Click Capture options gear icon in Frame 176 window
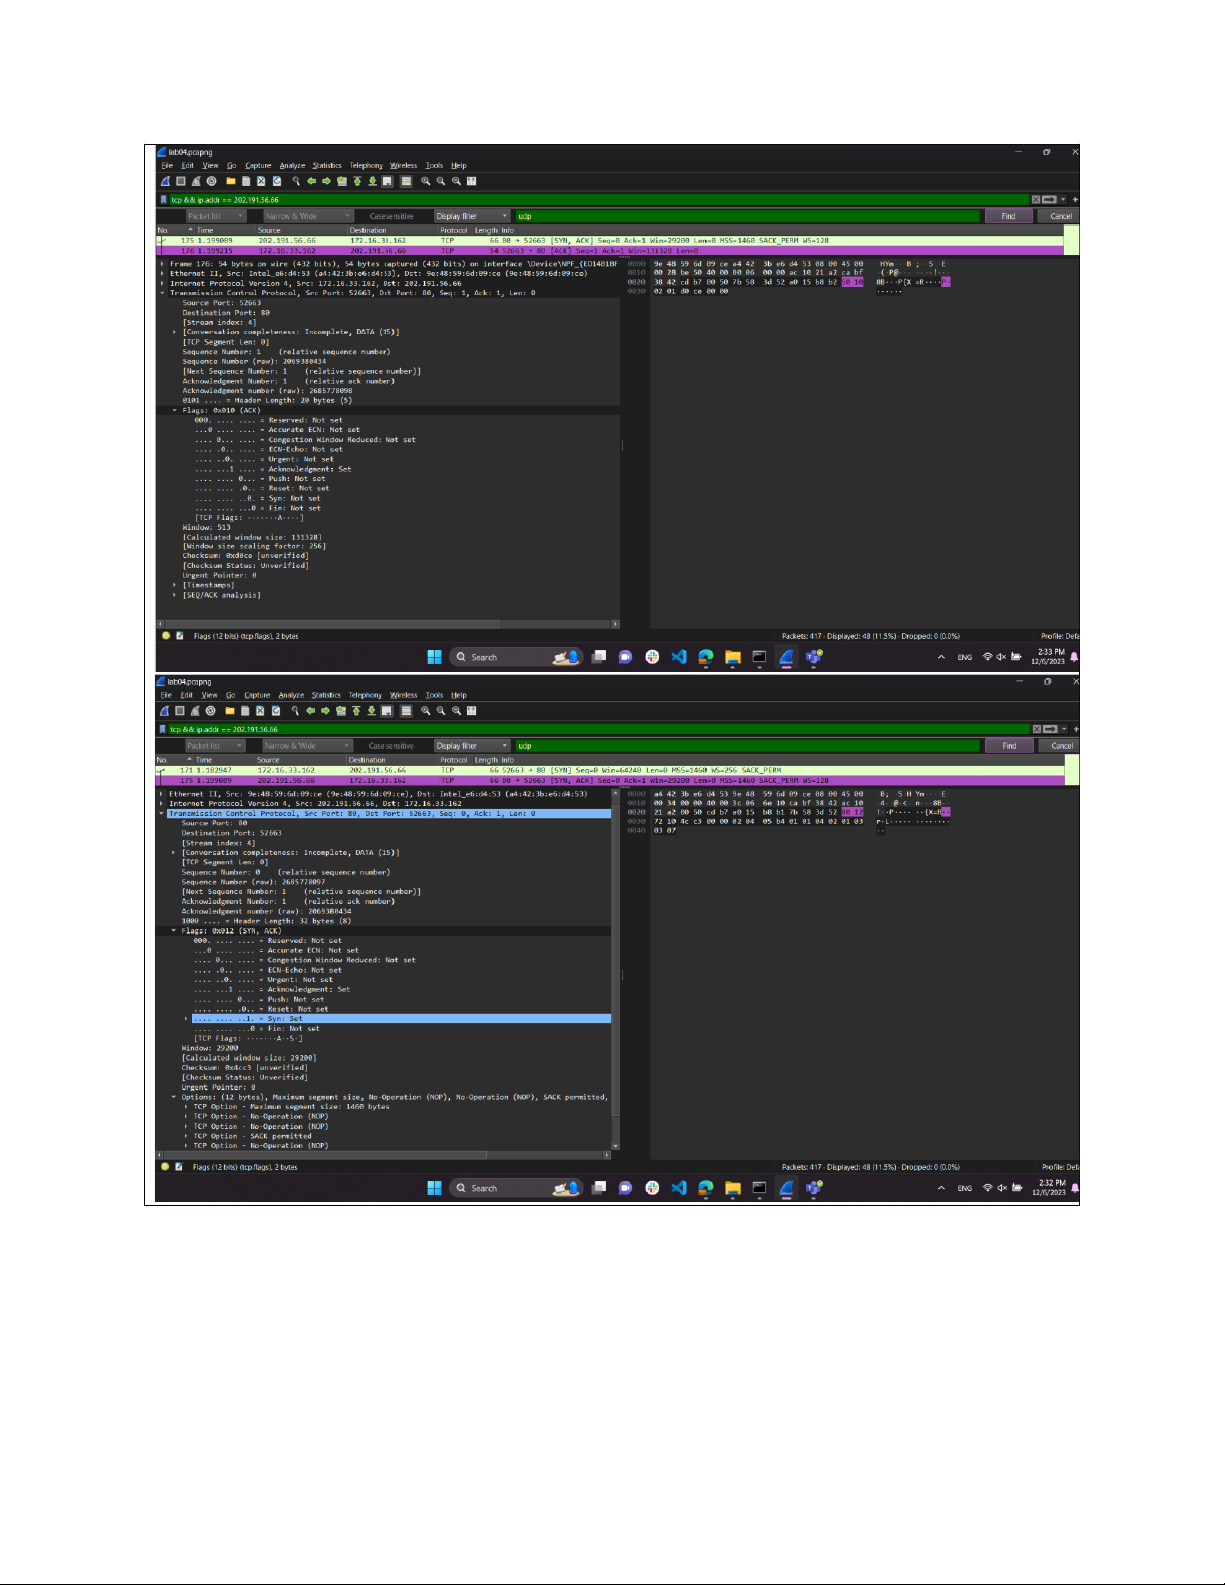 (x=211, y=181)
